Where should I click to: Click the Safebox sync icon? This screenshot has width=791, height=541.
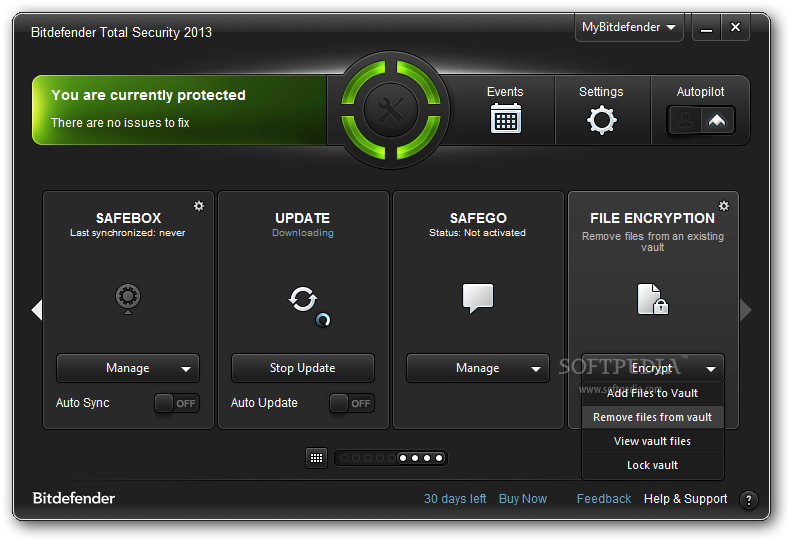tap(128, 298)
